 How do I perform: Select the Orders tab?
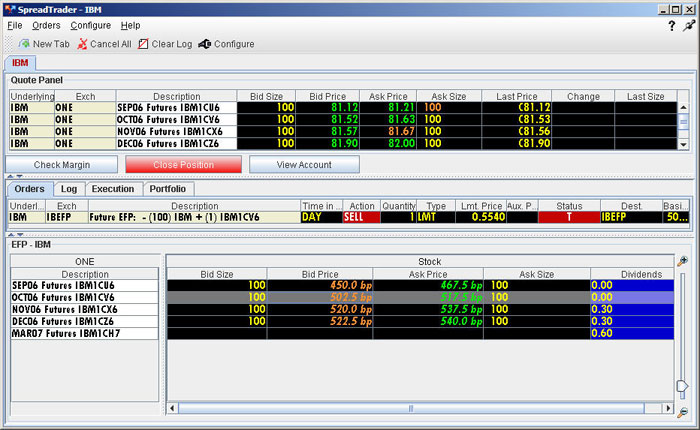[29, 189]
